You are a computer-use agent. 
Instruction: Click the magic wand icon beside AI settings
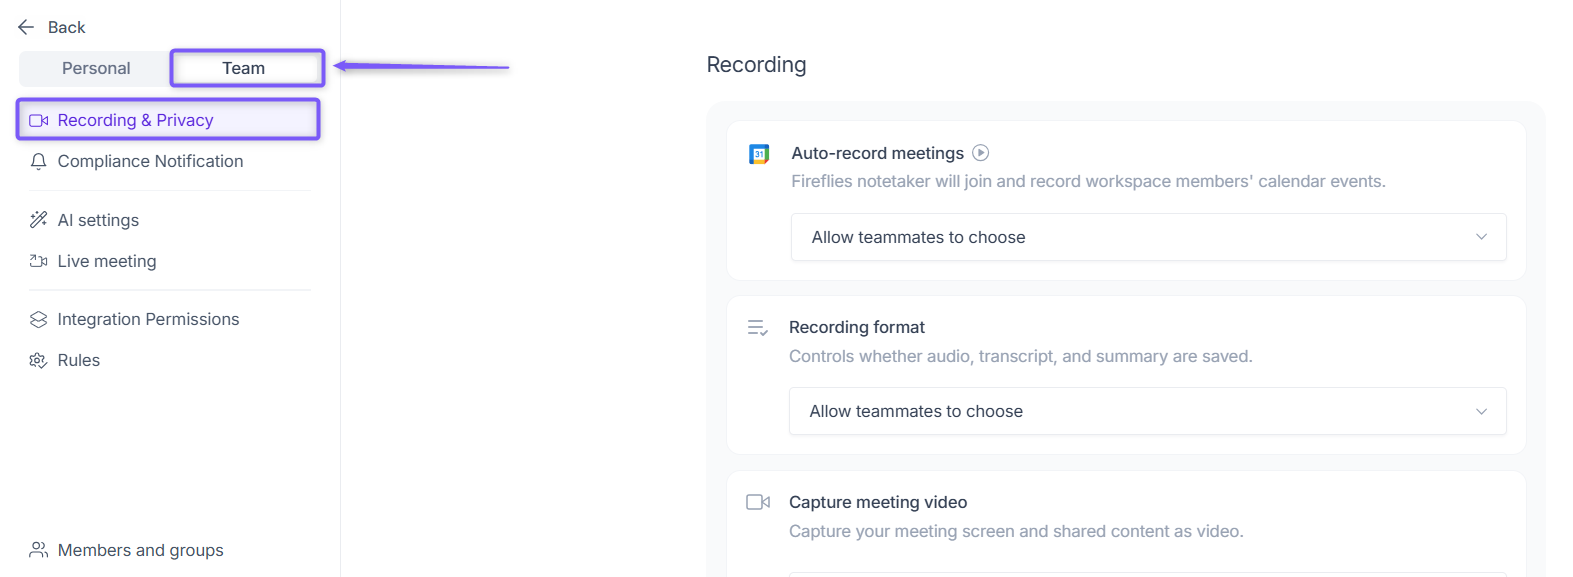[x=39, y=220]
